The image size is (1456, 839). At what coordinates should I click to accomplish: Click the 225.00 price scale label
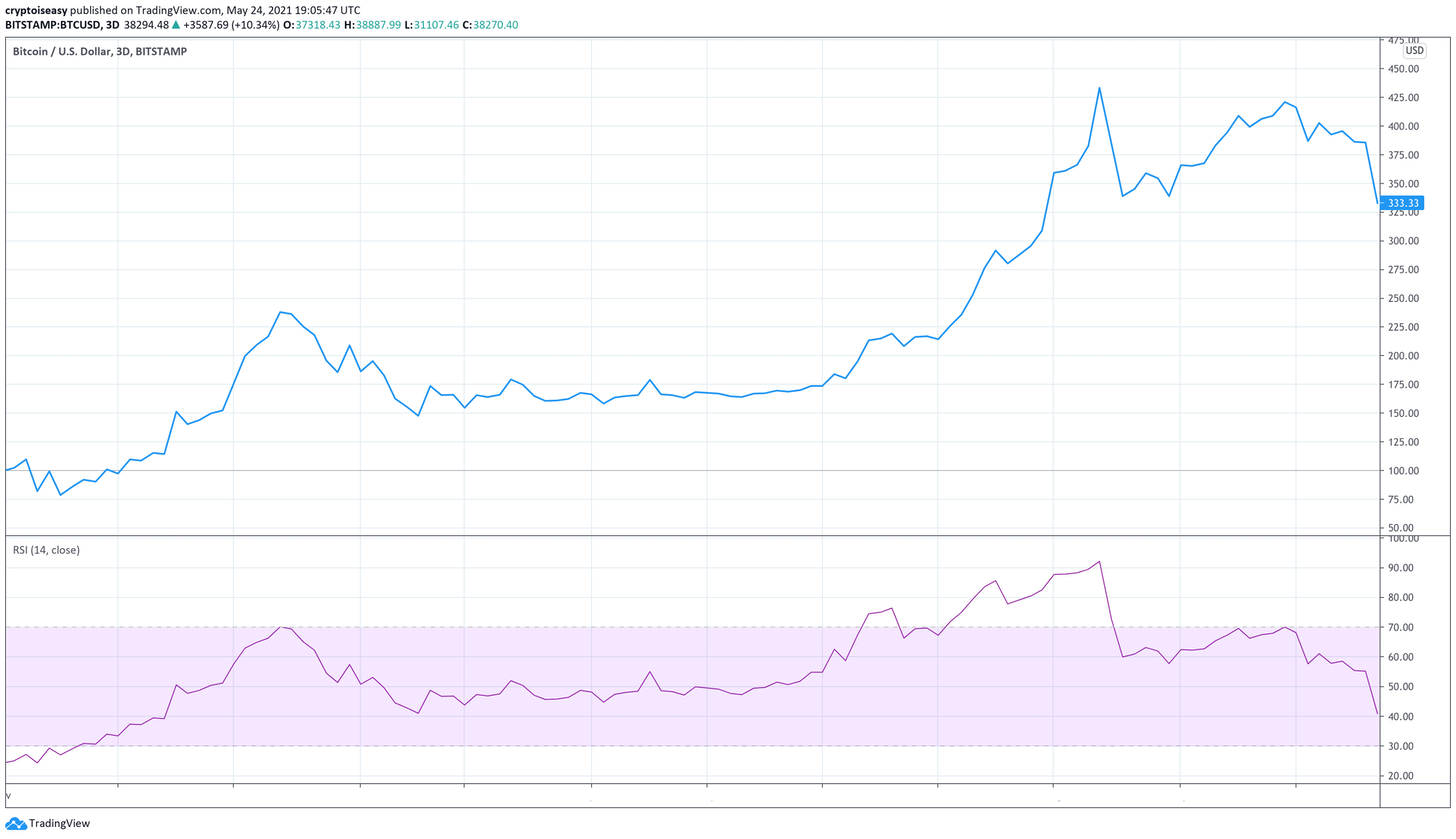tap(1402, 327)
